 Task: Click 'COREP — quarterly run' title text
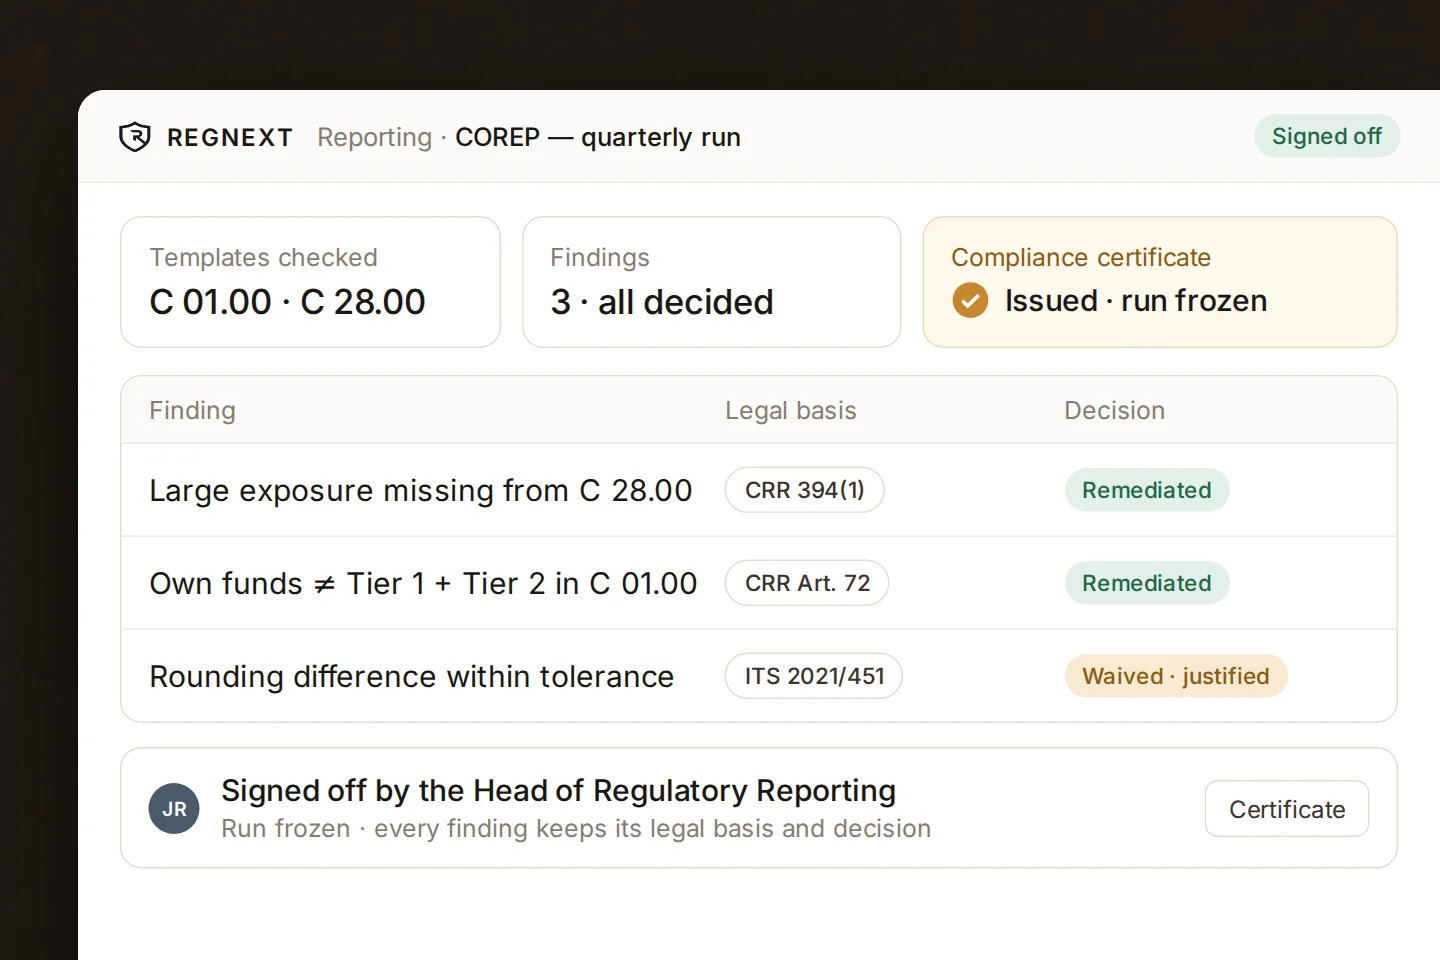(x=598, y=137)
